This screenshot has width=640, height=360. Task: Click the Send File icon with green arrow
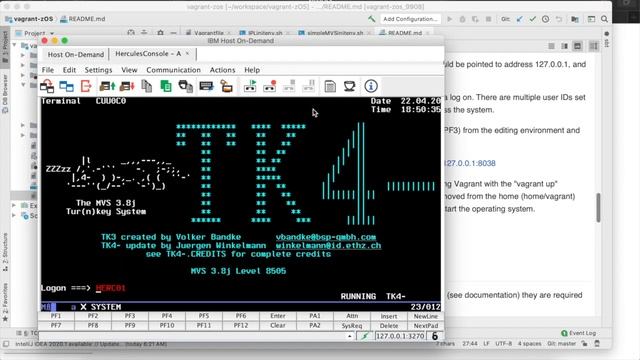tap(107, 86)
